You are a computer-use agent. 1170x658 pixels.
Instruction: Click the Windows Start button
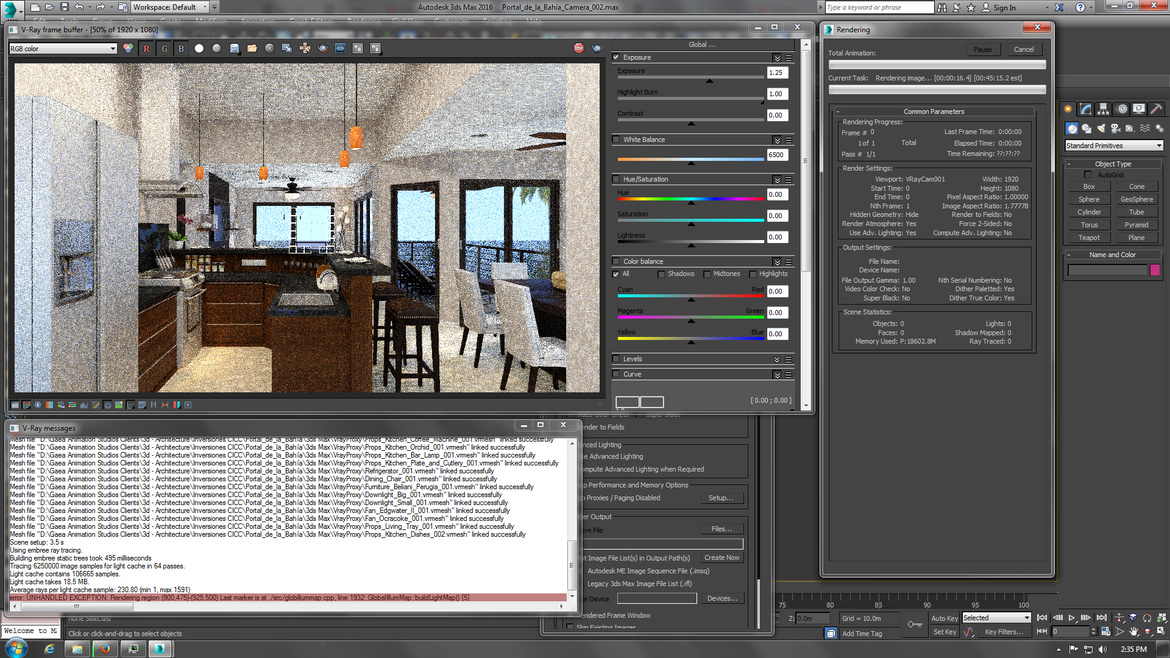[15, 648]
